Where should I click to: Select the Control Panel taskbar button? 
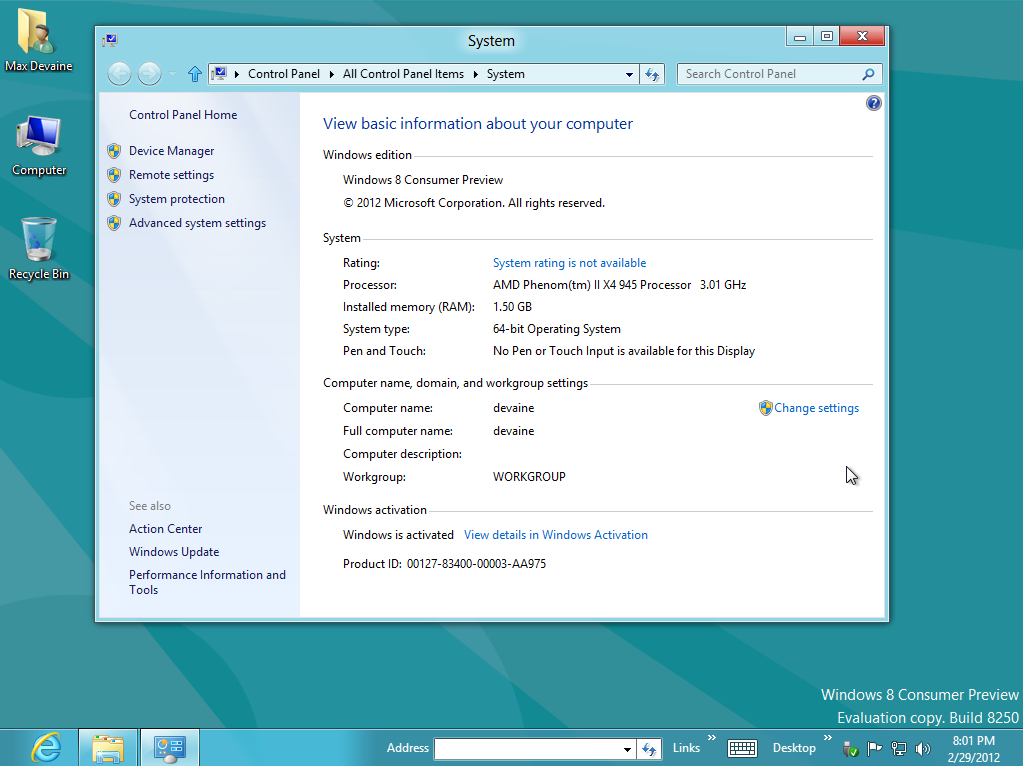170,748
